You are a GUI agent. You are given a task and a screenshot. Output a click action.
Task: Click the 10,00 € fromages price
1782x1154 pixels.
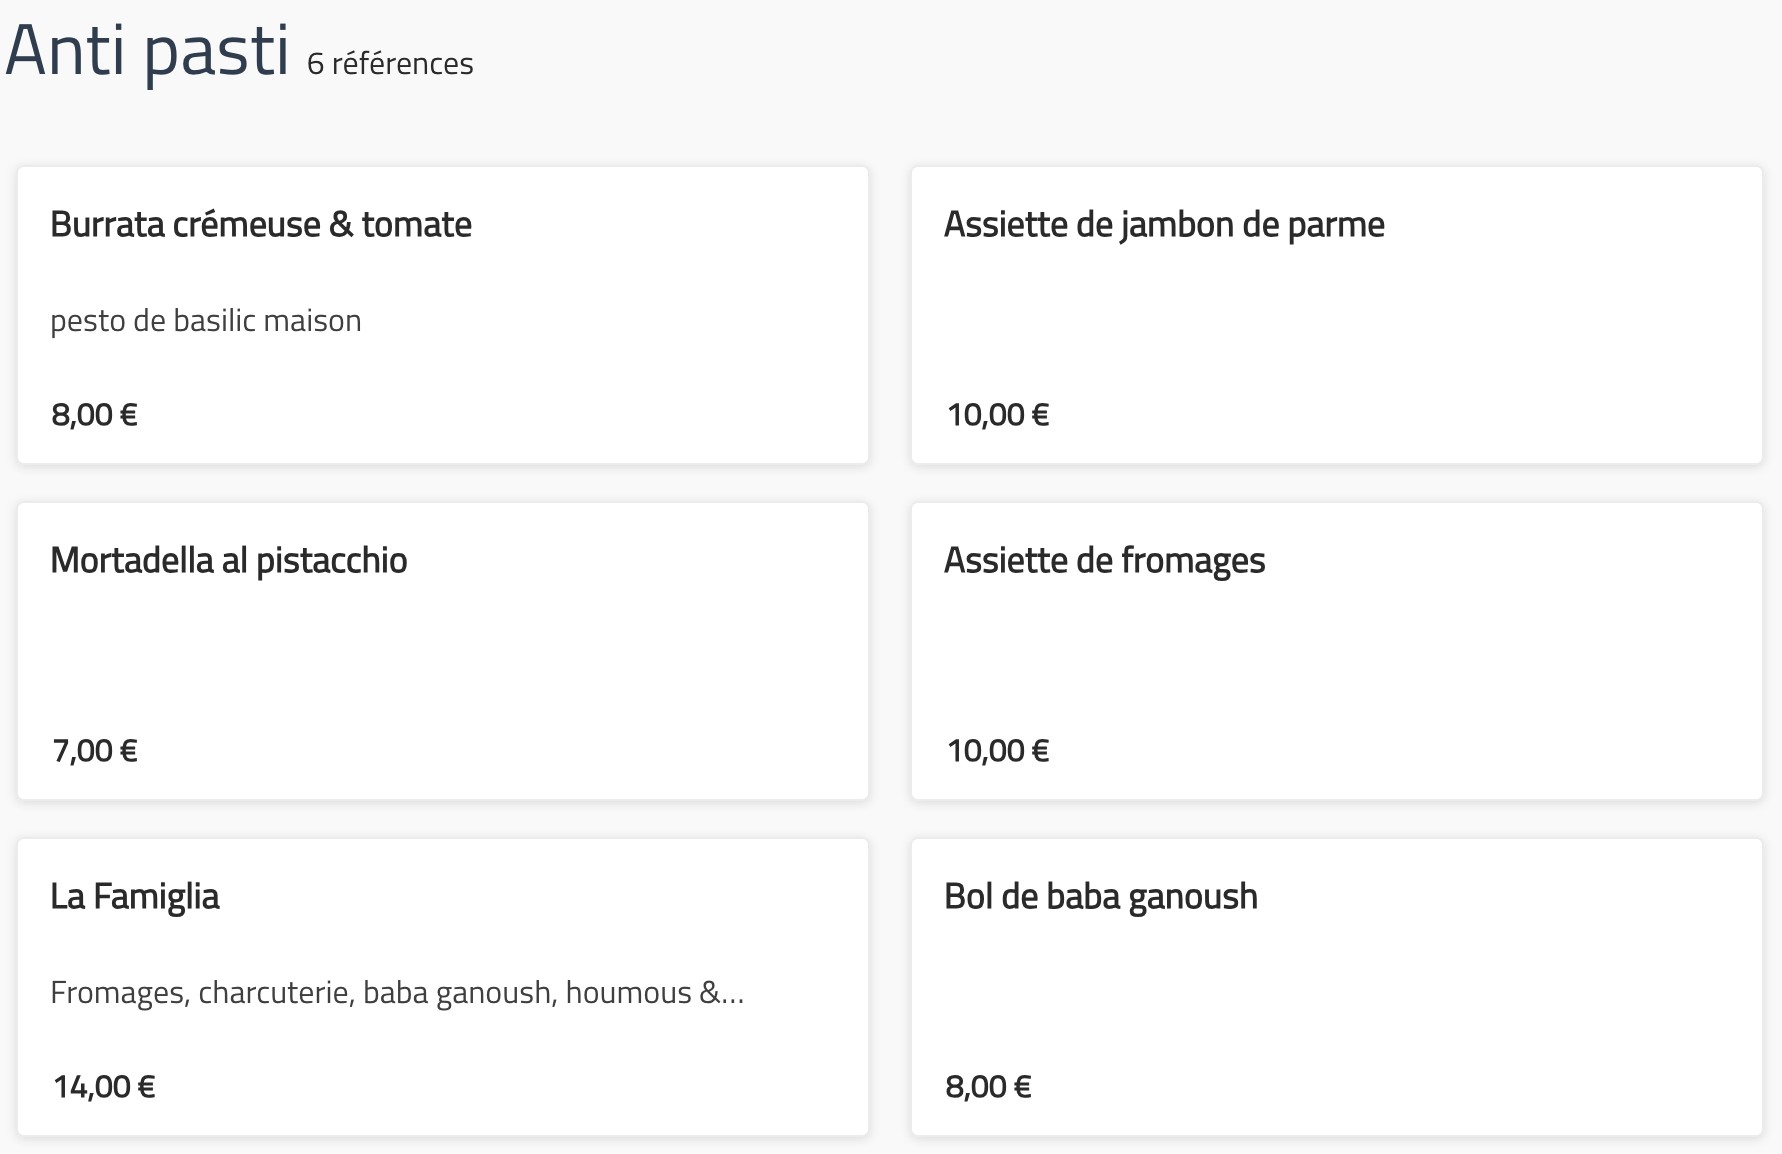998,751
